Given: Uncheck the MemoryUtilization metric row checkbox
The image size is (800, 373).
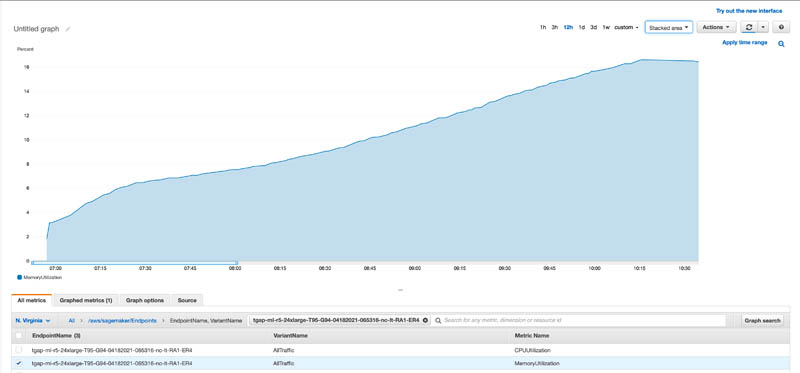Looking at the screenshot, I should tap(19, 363).
